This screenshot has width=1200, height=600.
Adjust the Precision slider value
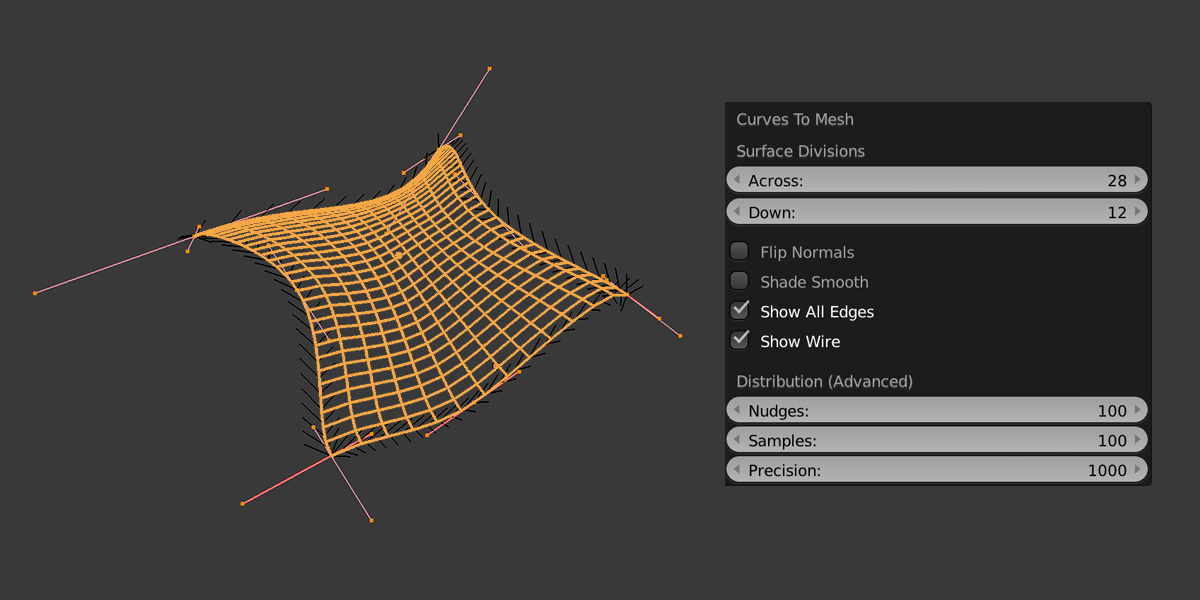pos(937,470)
